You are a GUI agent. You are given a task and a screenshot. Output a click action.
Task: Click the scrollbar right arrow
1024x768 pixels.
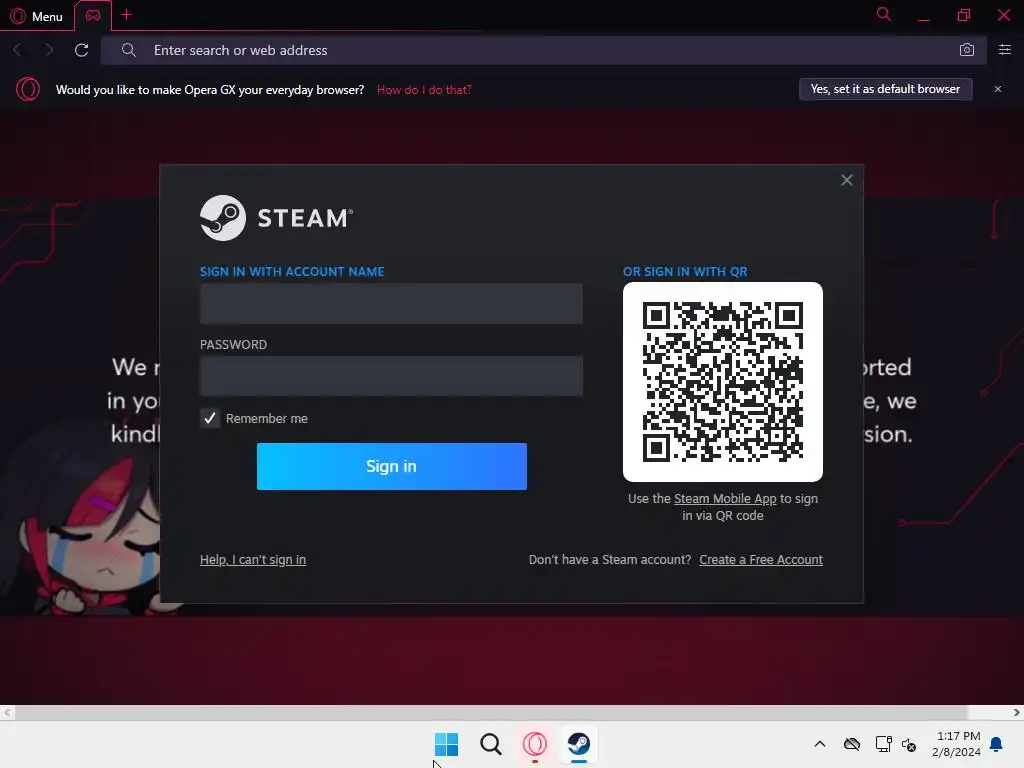click(1016, 712)
